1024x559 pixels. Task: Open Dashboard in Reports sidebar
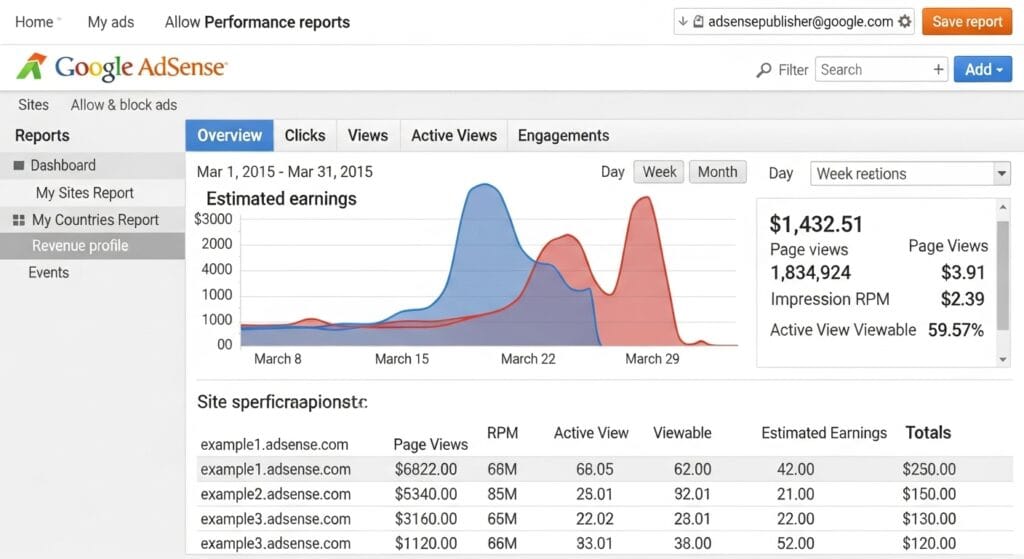[x=93, y=165]
